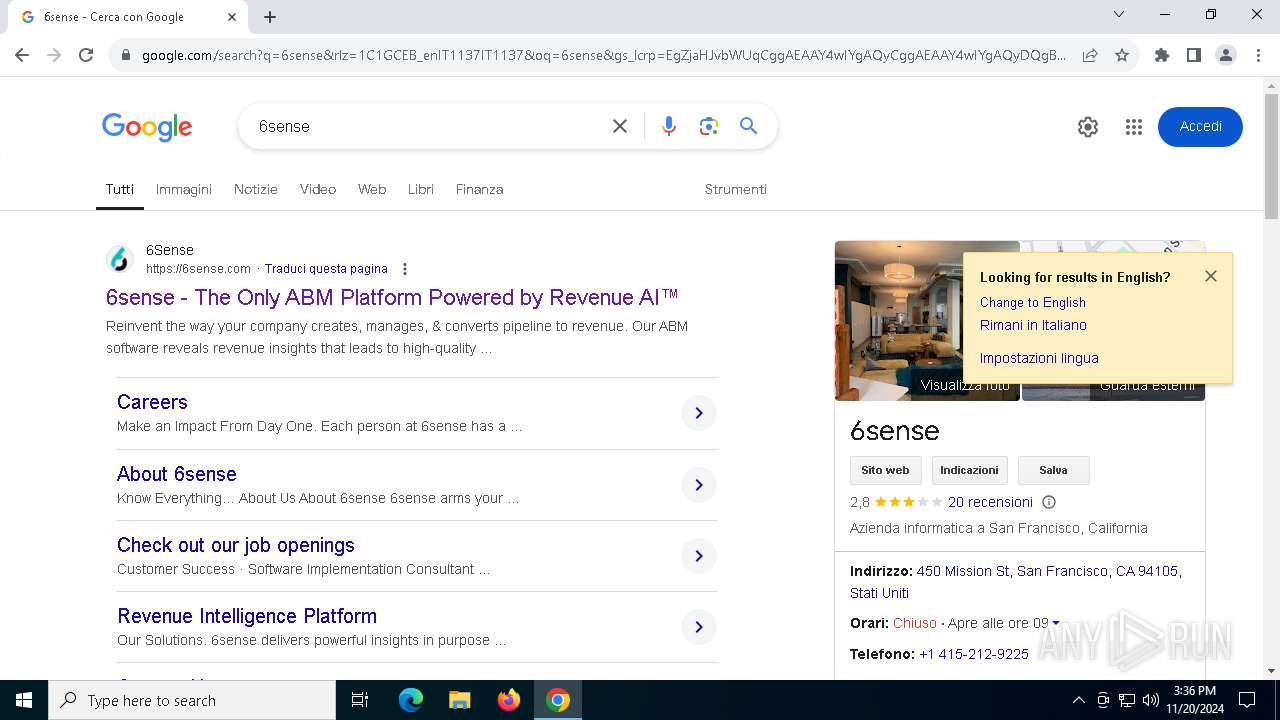
Task: Open Strumenti search tools
Action: click(736, 189)
